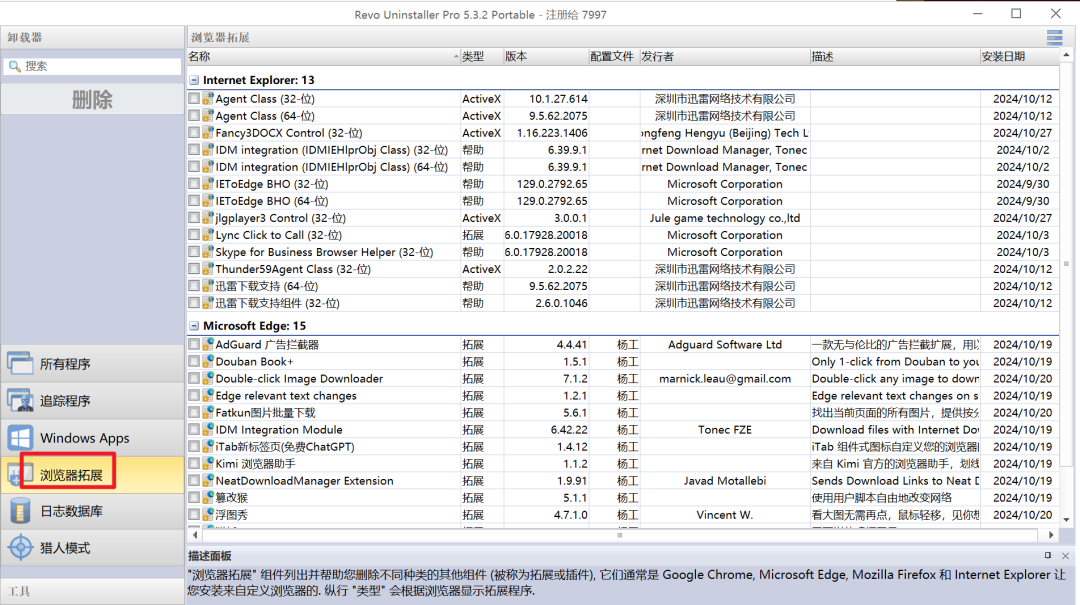Switch to the 日志数据库 tab
This screenshot has width=1080, height=605.
(x=92, y=511)
